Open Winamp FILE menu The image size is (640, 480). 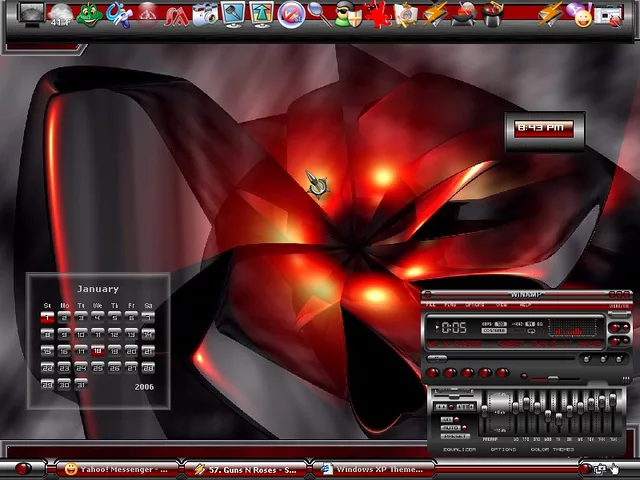pos(432,304)
